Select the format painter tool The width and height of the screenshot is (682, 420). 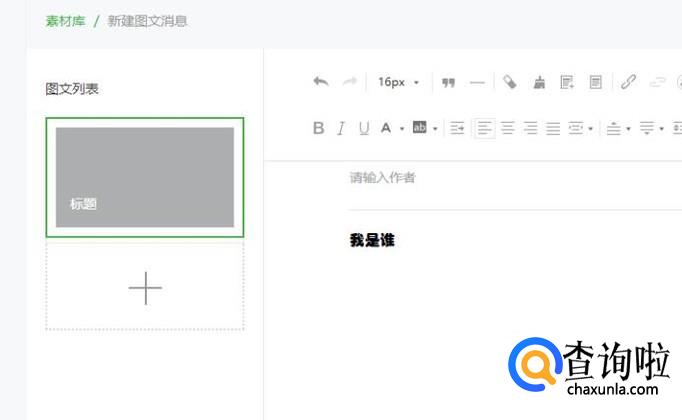pyautogui.click(x=510, y=82)
